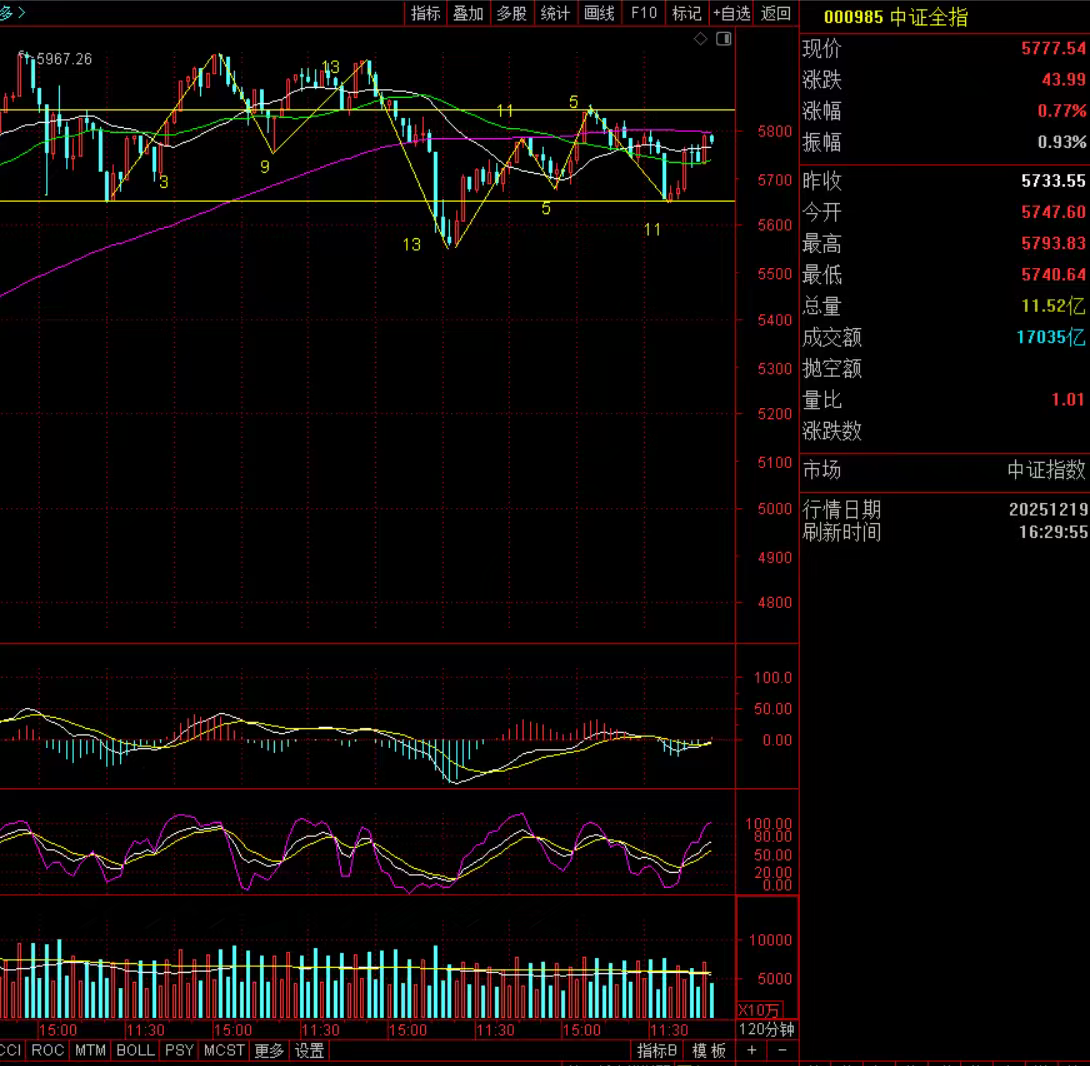Expand 更多 for more indicators
1090x1066 pixels.
coord(269,1050)
